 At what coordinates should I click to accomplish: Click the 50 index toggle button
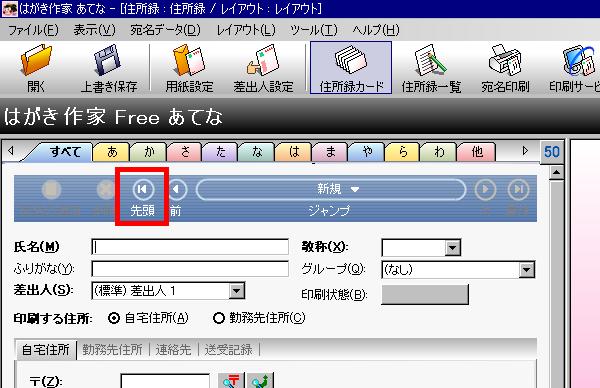click(x=552, y=152)
